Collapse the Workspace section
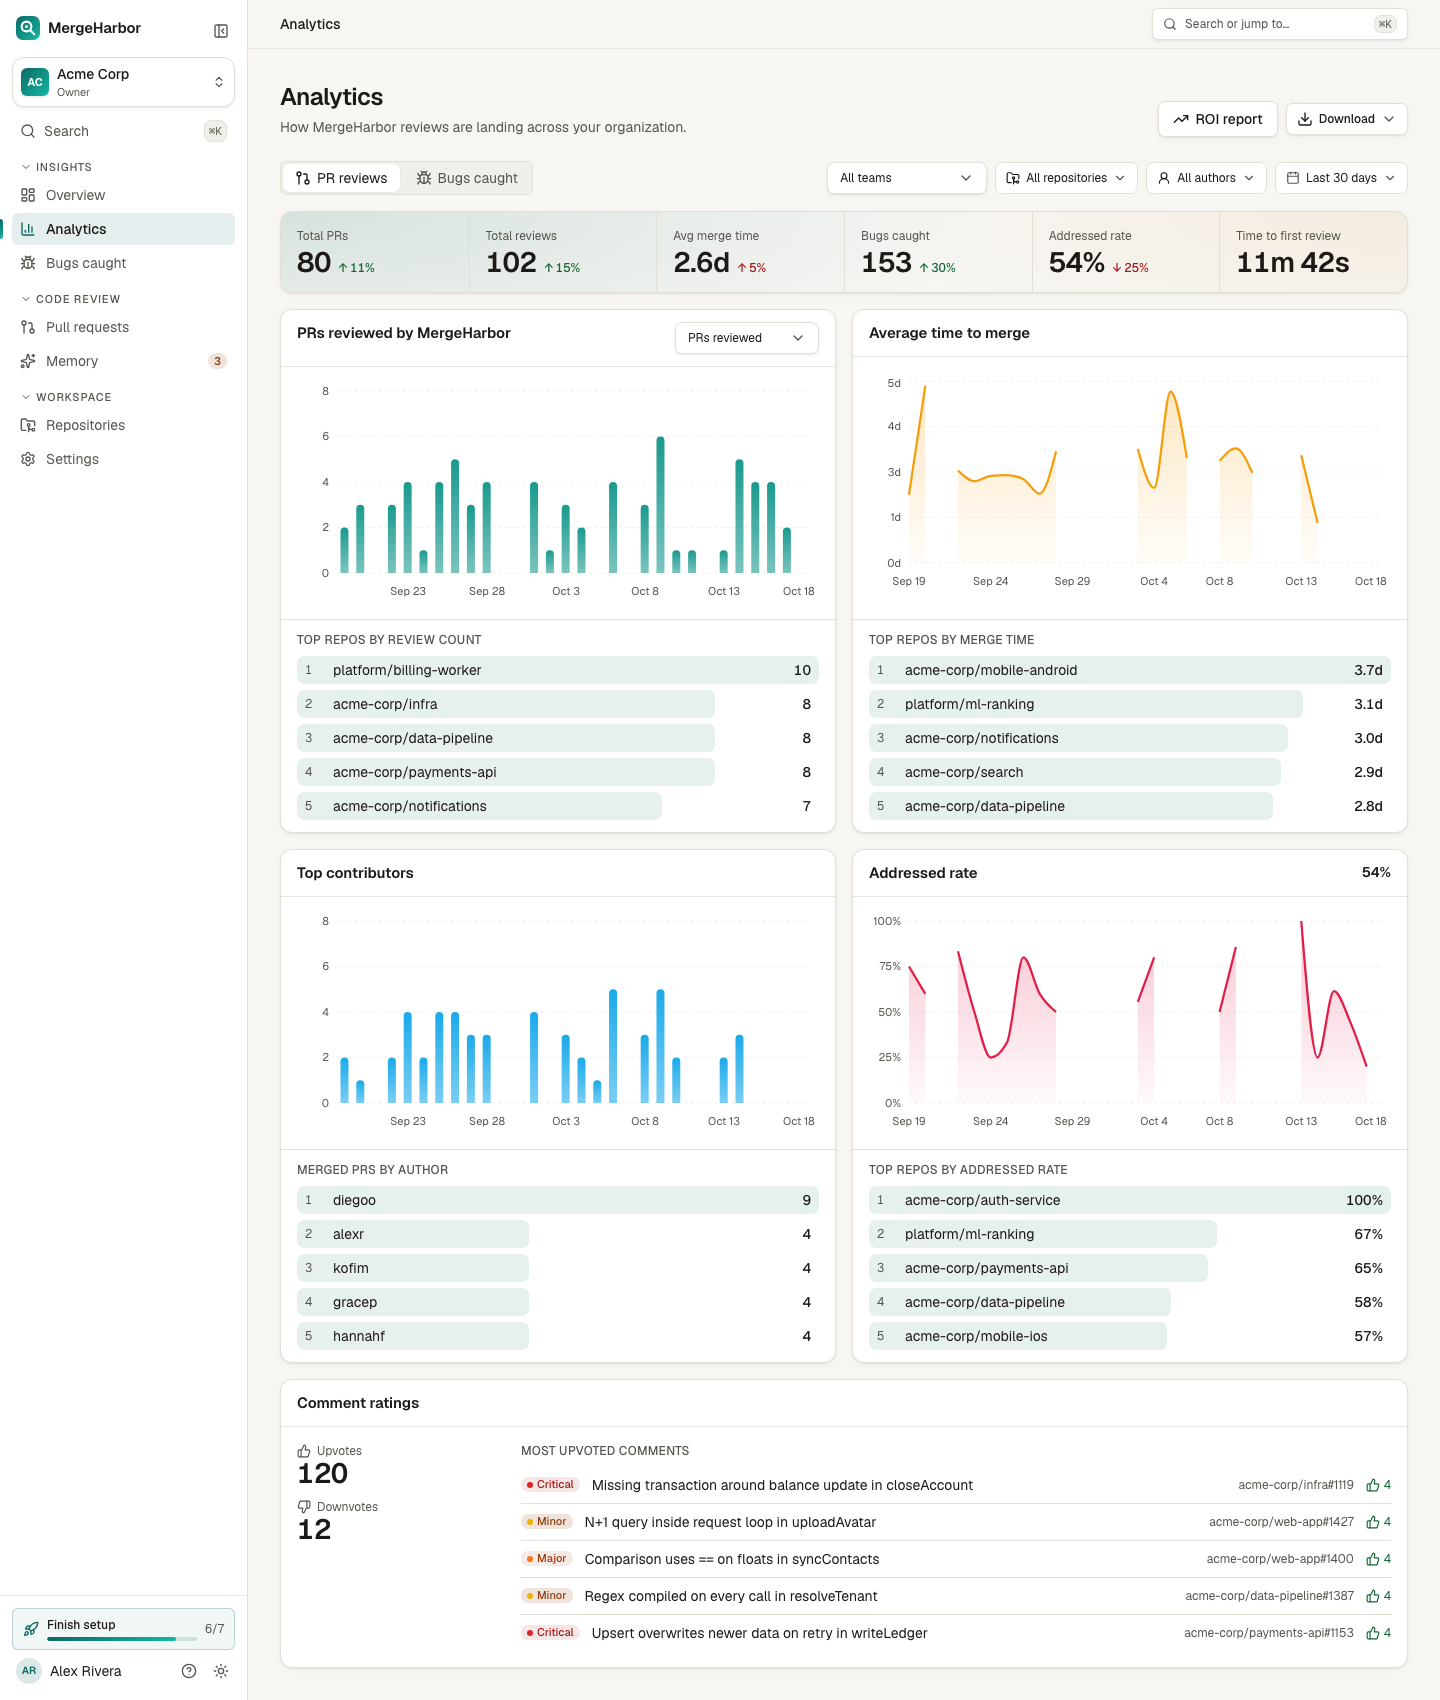The width and height of the screenshot is (1440, 1700). 66,397
